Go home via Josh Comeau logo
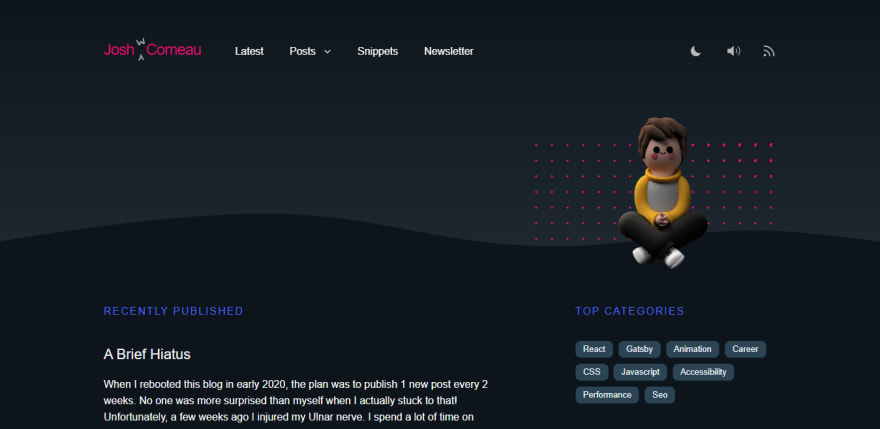880x429 pixels. pyautogui.click(x=152, y=50)
